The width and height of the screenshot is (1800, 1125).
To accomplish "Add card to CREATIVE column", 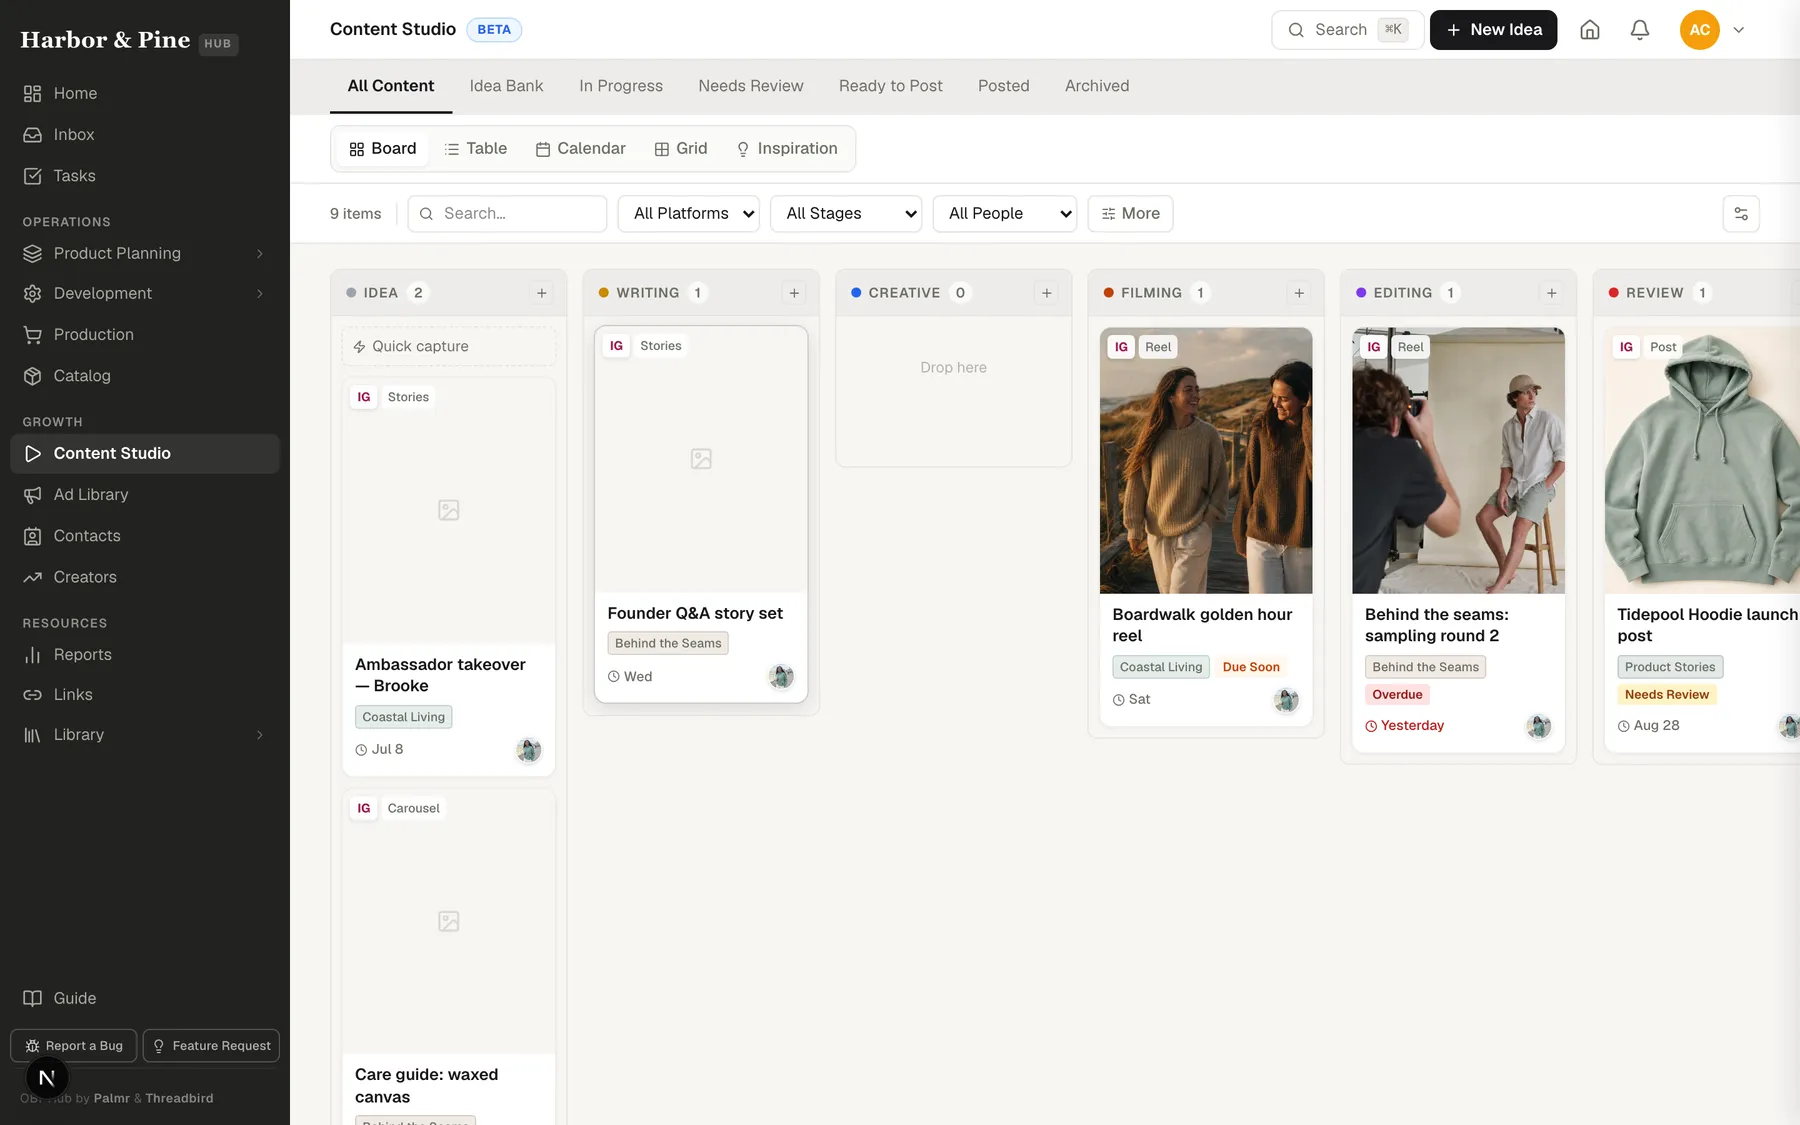I will [1047, 293].
